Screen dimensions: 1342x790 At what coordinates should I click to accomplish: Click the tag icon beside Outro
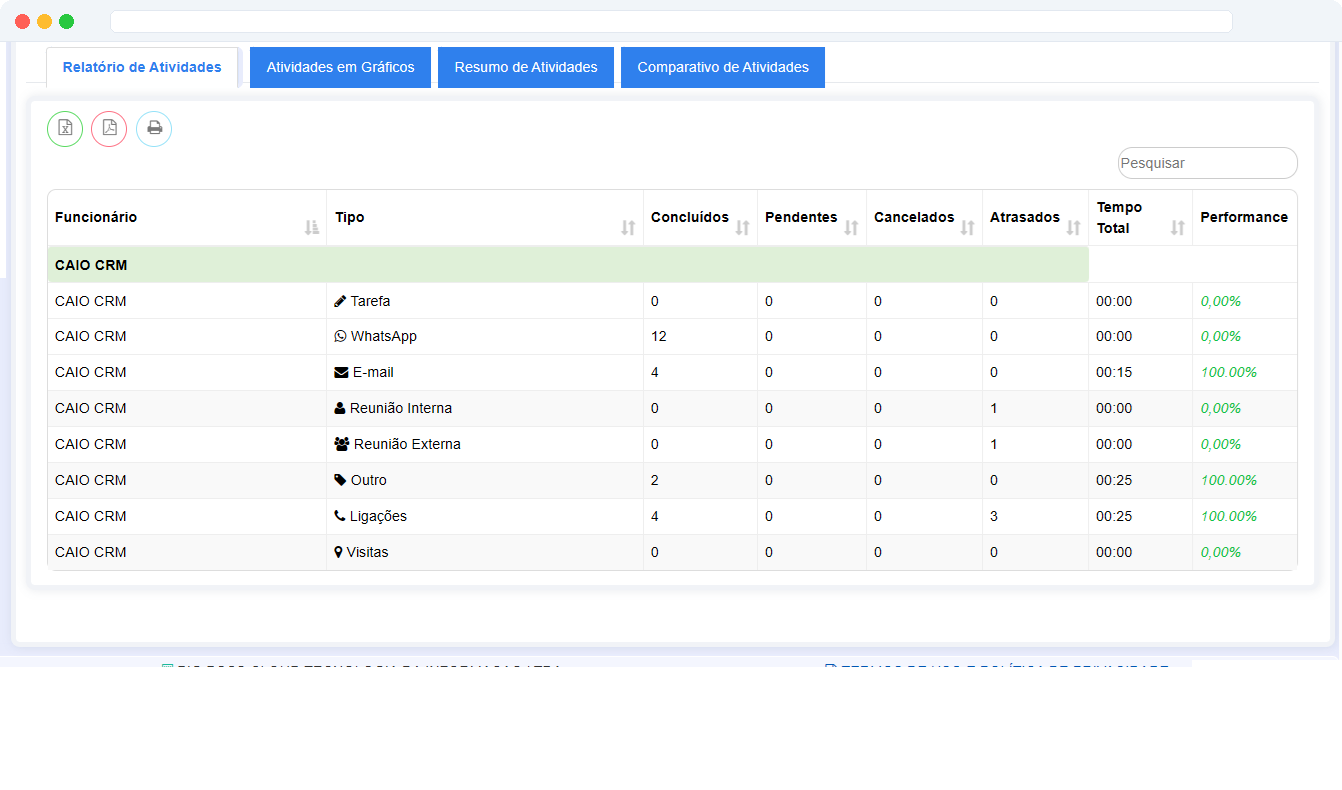click(x=340, y=481)
